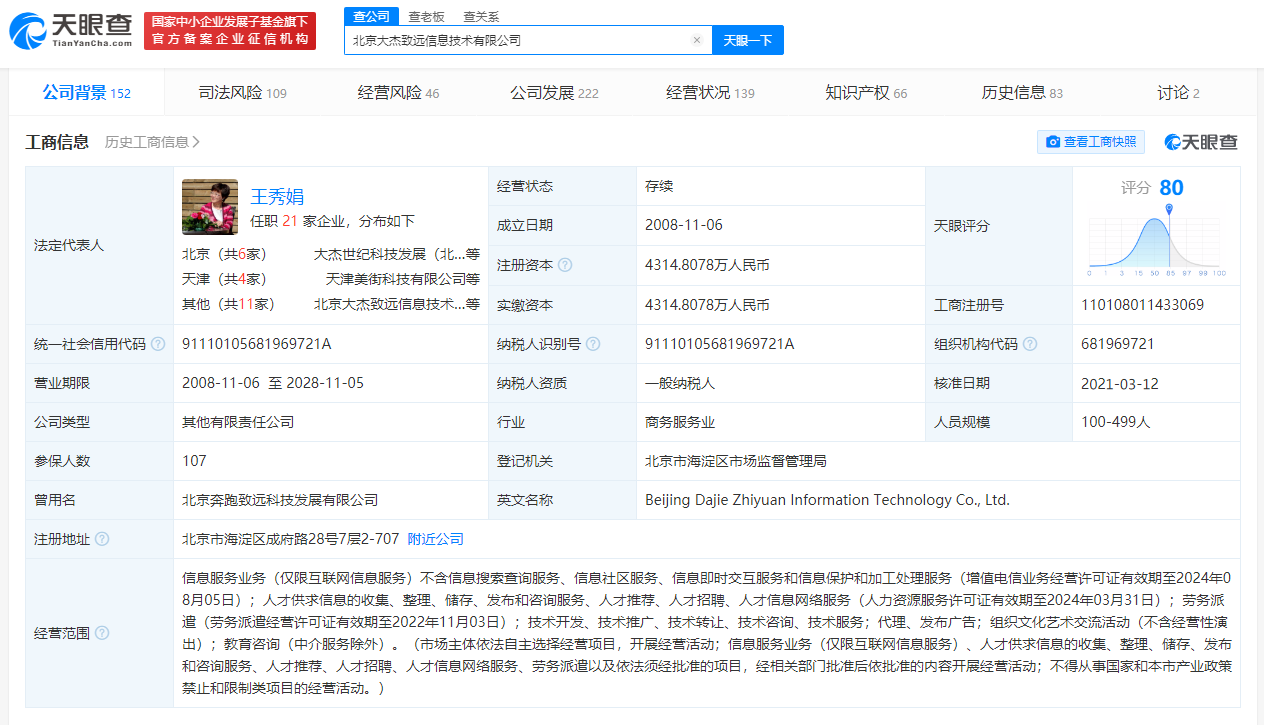Click the English name Beijing Dajie Zhiyuan

pyautogui.click(x=827, y=500)
